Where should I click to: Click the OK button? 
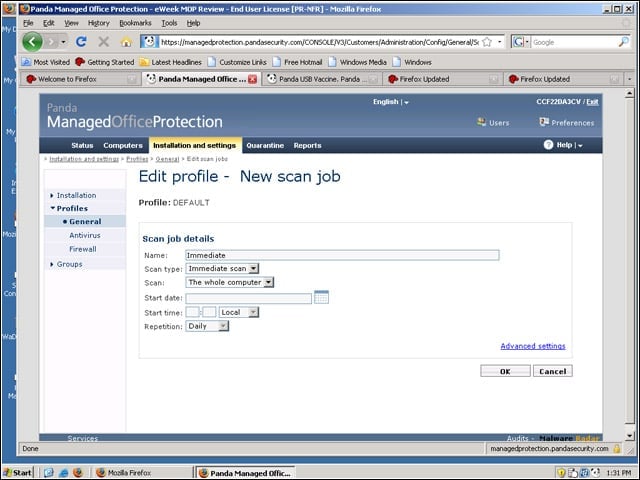(x=505, y=371)
